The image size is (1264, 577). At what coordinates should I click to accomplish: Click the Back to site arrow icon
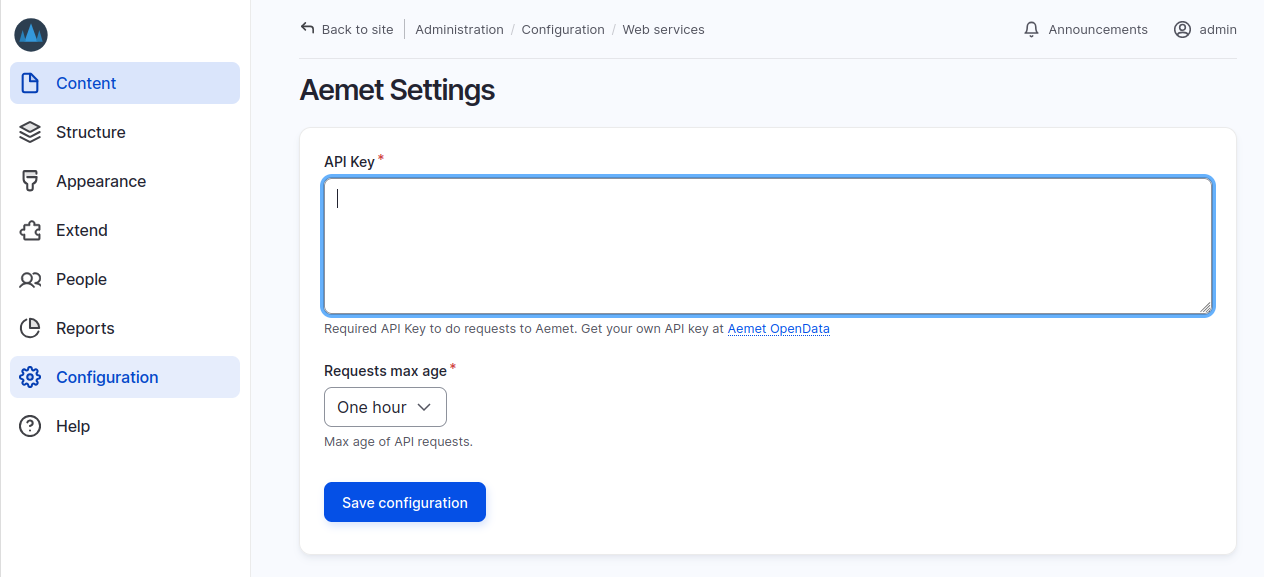click(307, 28)
